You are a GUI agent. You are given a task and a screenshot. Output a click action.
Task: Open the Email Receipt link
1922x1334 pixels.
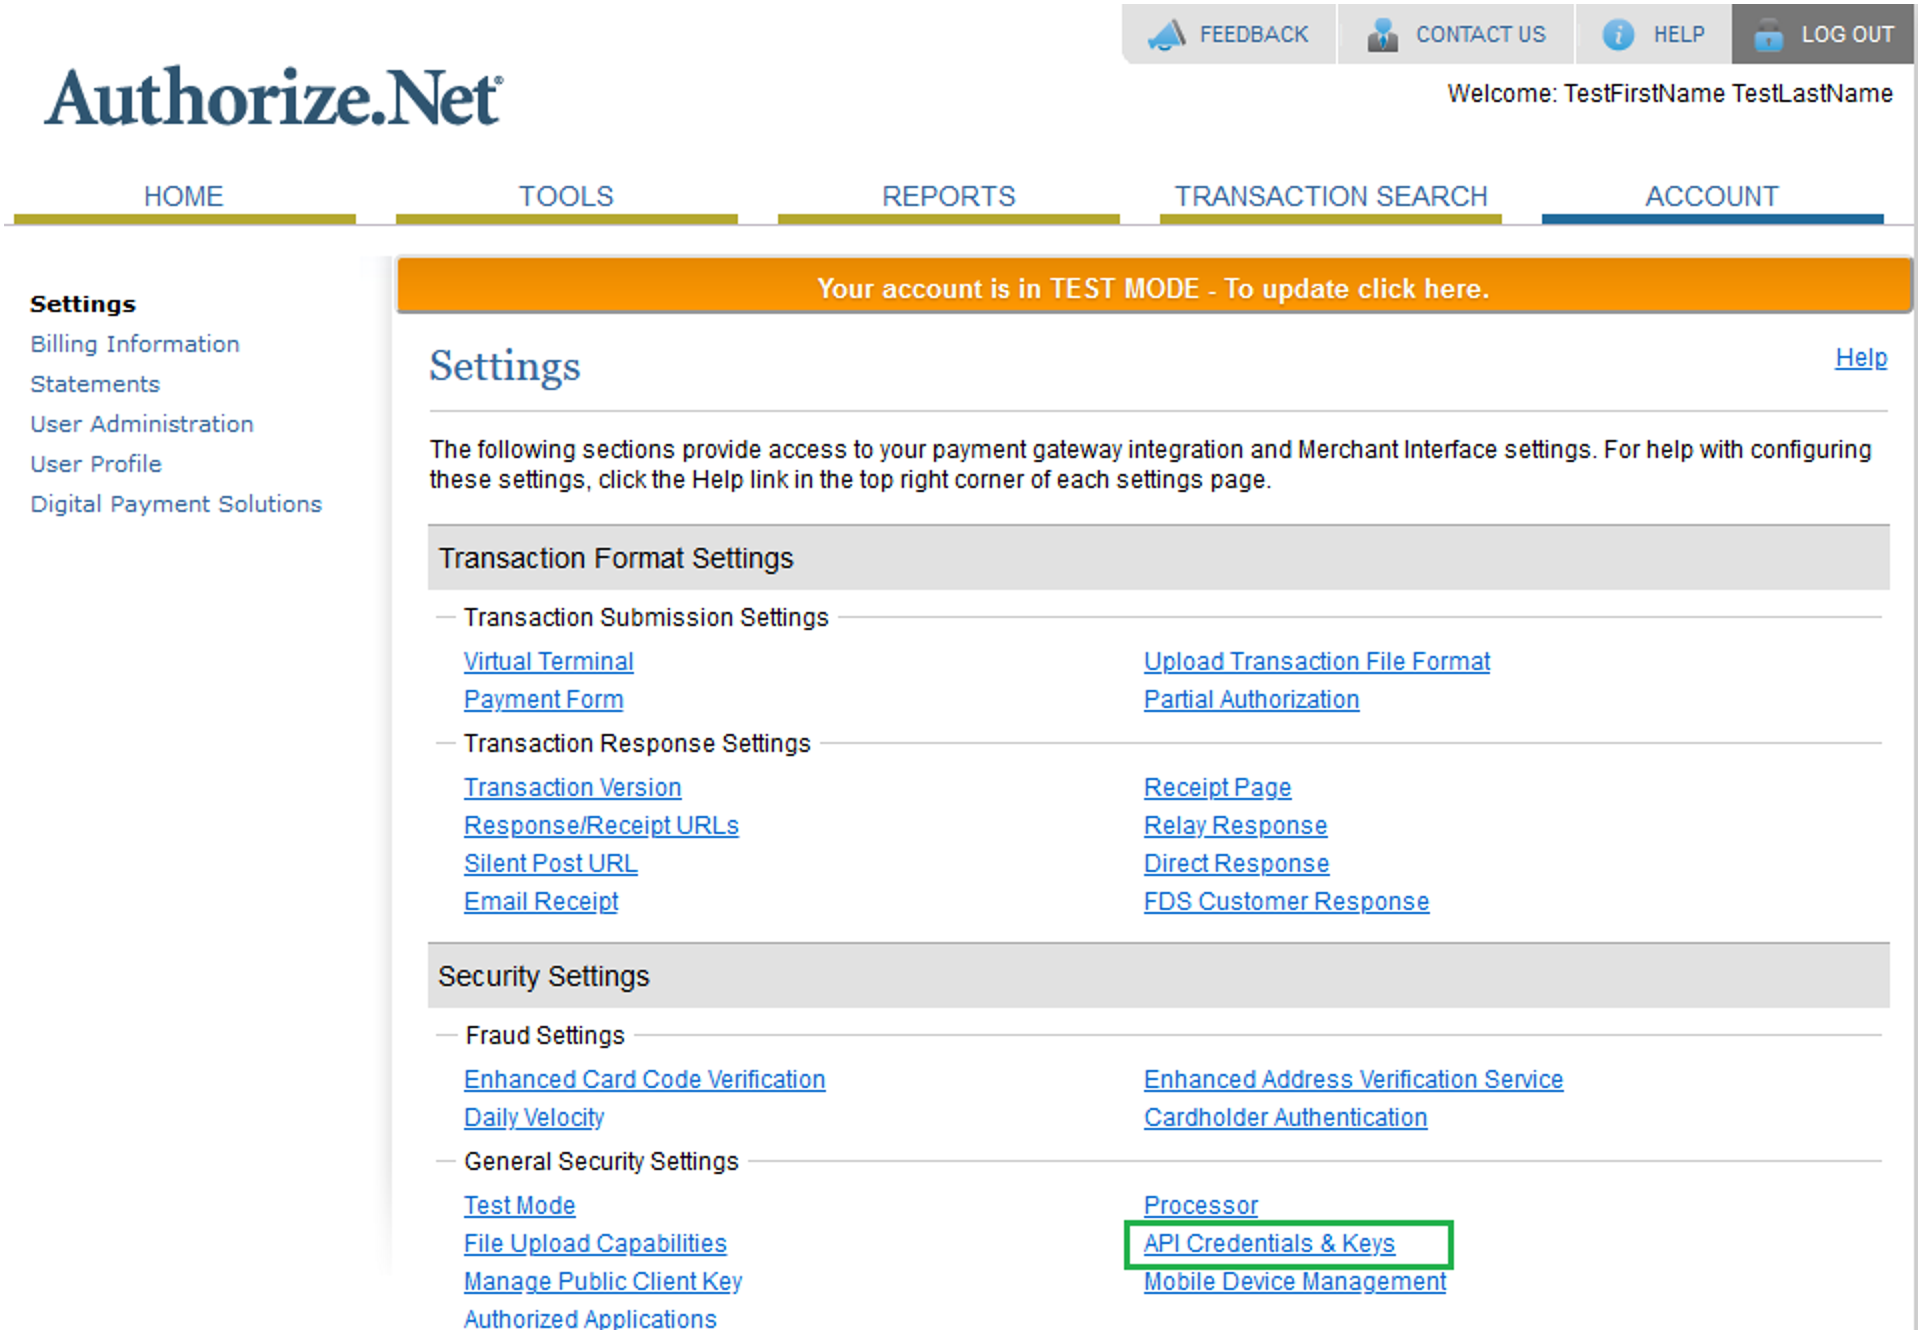pos(541,902)
